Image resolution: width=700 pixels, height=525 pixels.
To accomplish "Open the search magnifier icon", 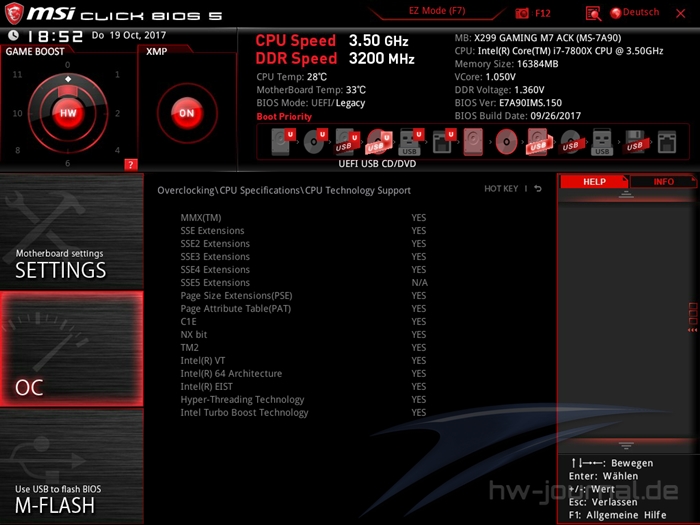I will click(x=593, y=13).
